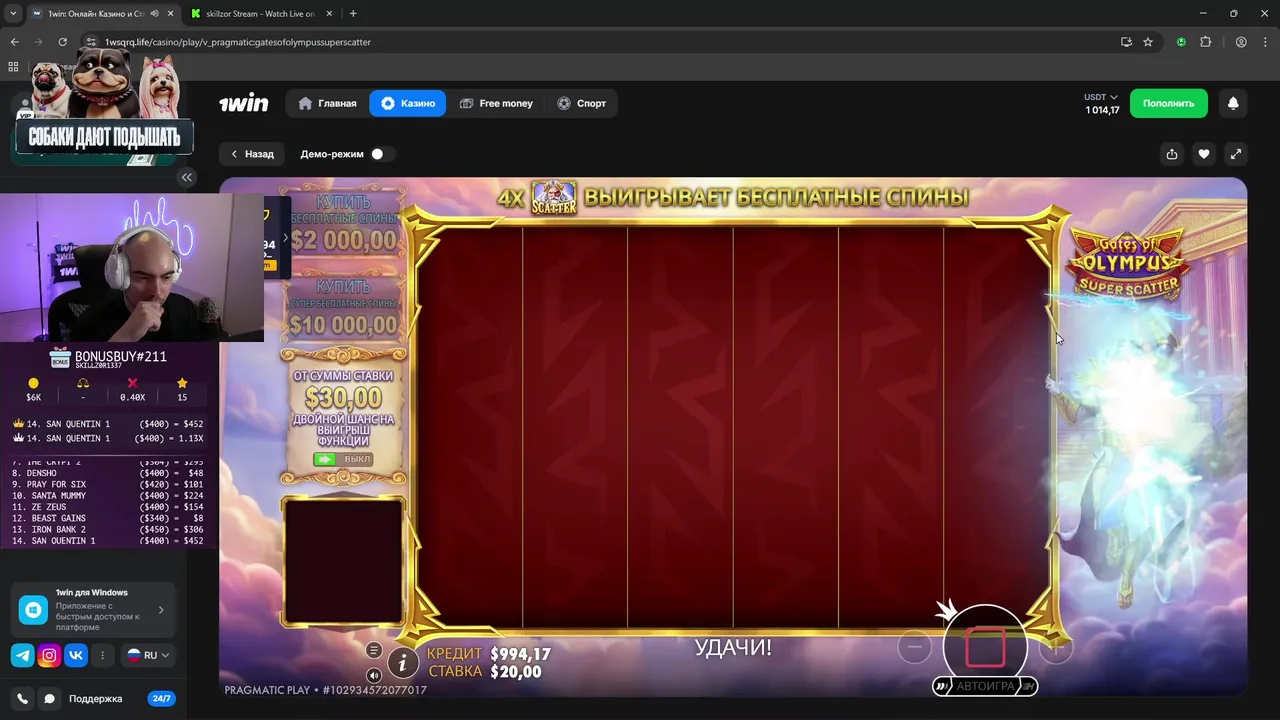The width and height of the screenshot is (1280, 720).
Task: Open Chrome profile avatar
Action: (x=1241, y=42)
